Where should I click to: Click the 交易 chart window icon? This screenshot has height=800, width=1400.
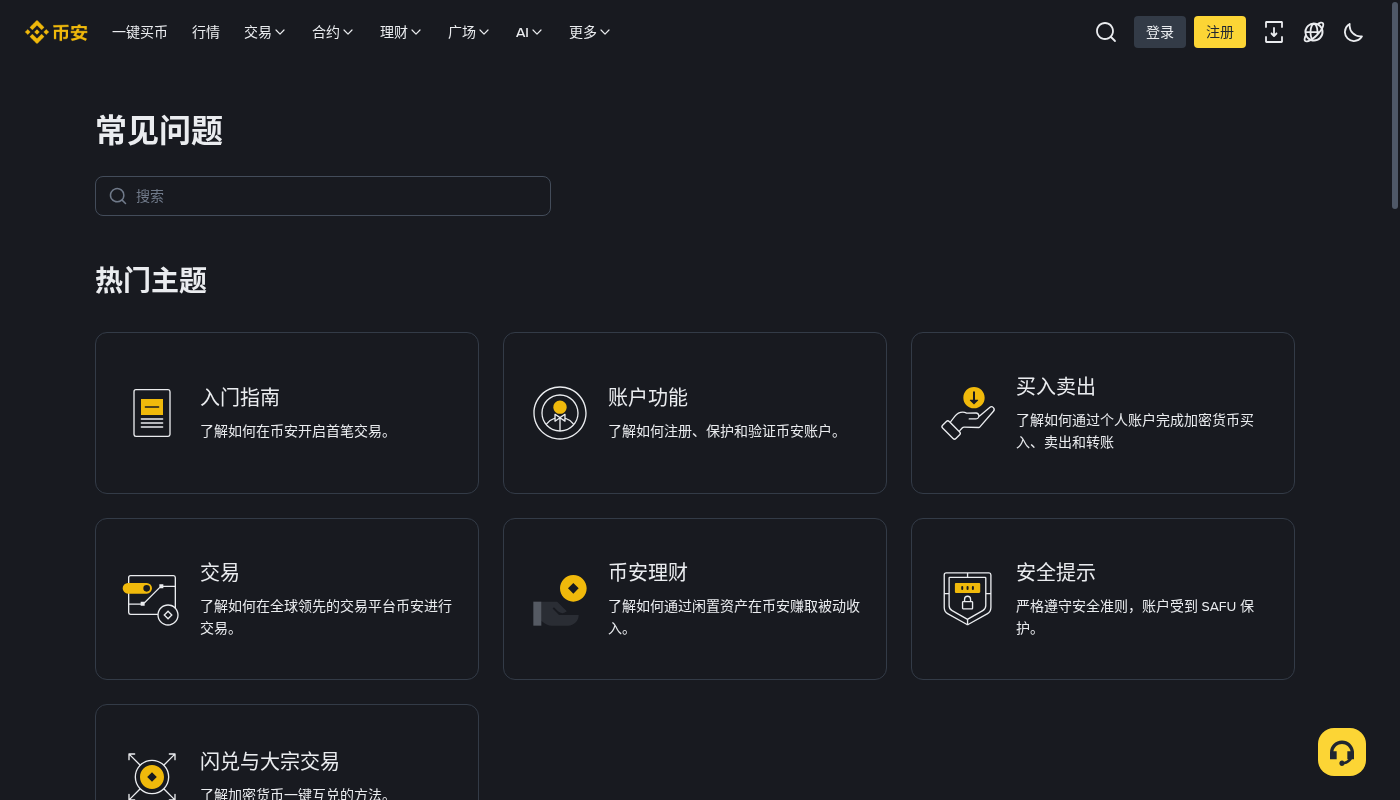click(x=151, y=599)
